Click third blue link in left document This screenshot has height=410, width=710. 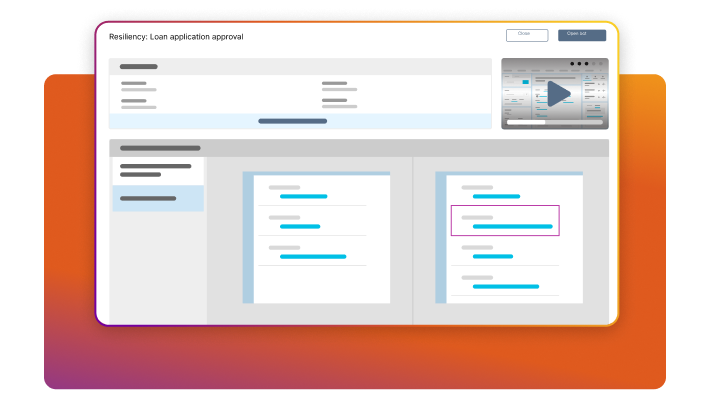[x=312, y=257]
